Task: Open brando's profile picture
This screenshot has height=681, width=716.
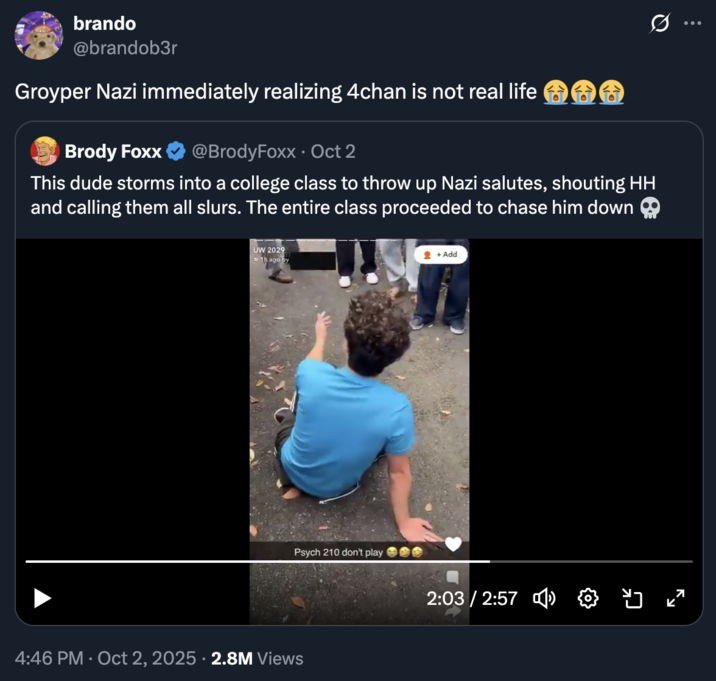Action: click(39, 35)
